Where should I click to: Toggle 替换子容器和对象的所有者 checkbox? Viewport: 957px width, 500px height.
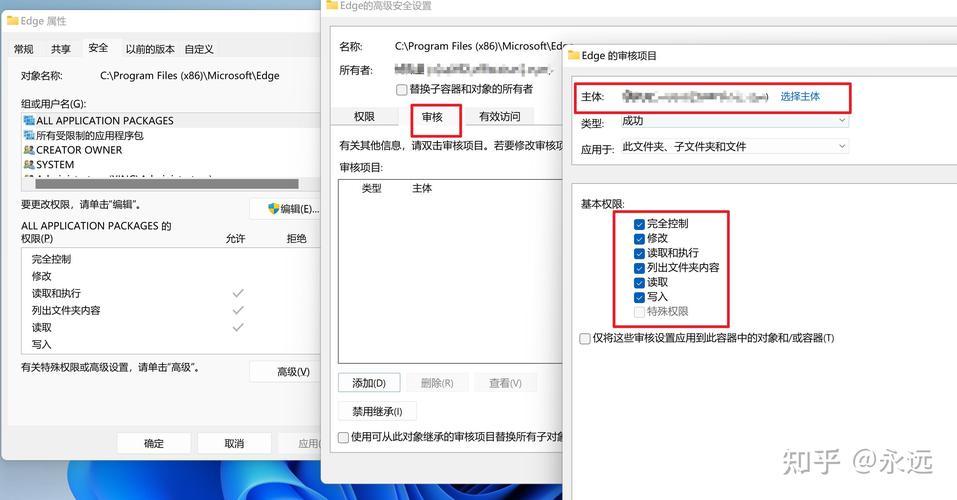point(401,90)
